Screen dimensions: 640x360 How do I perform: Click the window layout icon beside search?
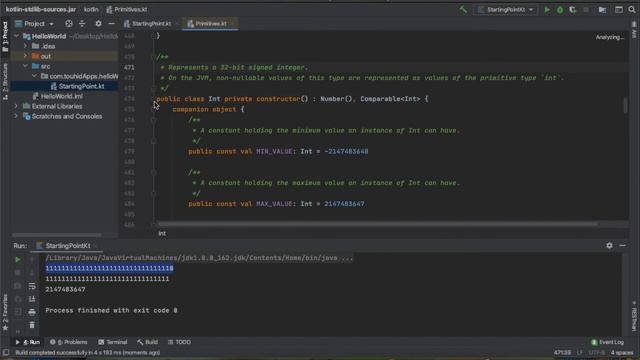coord(619,9)
